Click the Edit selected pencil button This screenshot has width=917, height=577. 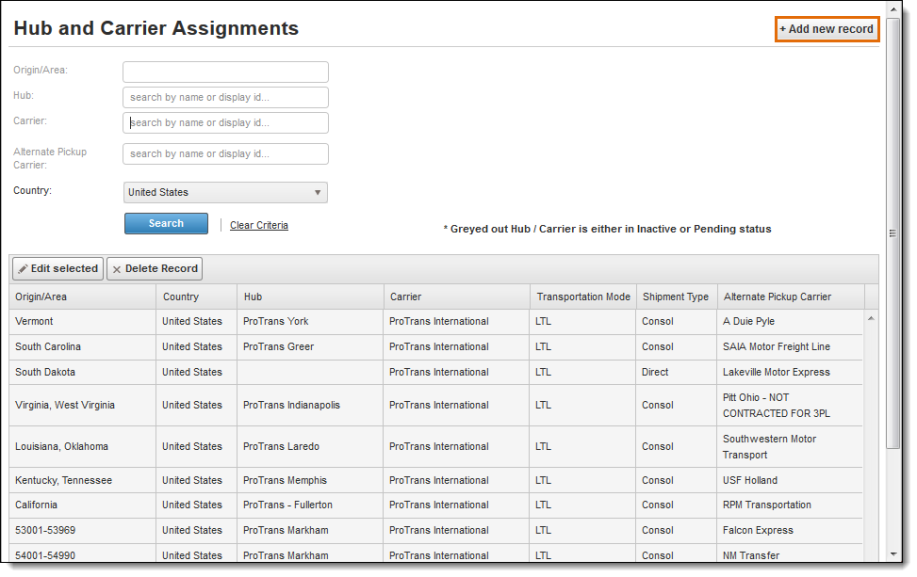pyautogui.click(x=58, y=269)
